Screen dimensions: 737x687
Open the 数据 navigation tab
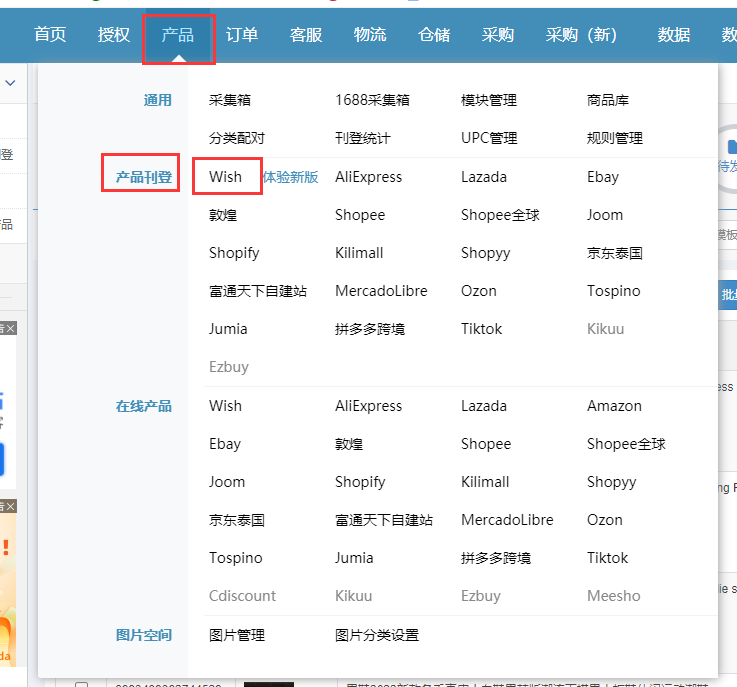[674, 35]
